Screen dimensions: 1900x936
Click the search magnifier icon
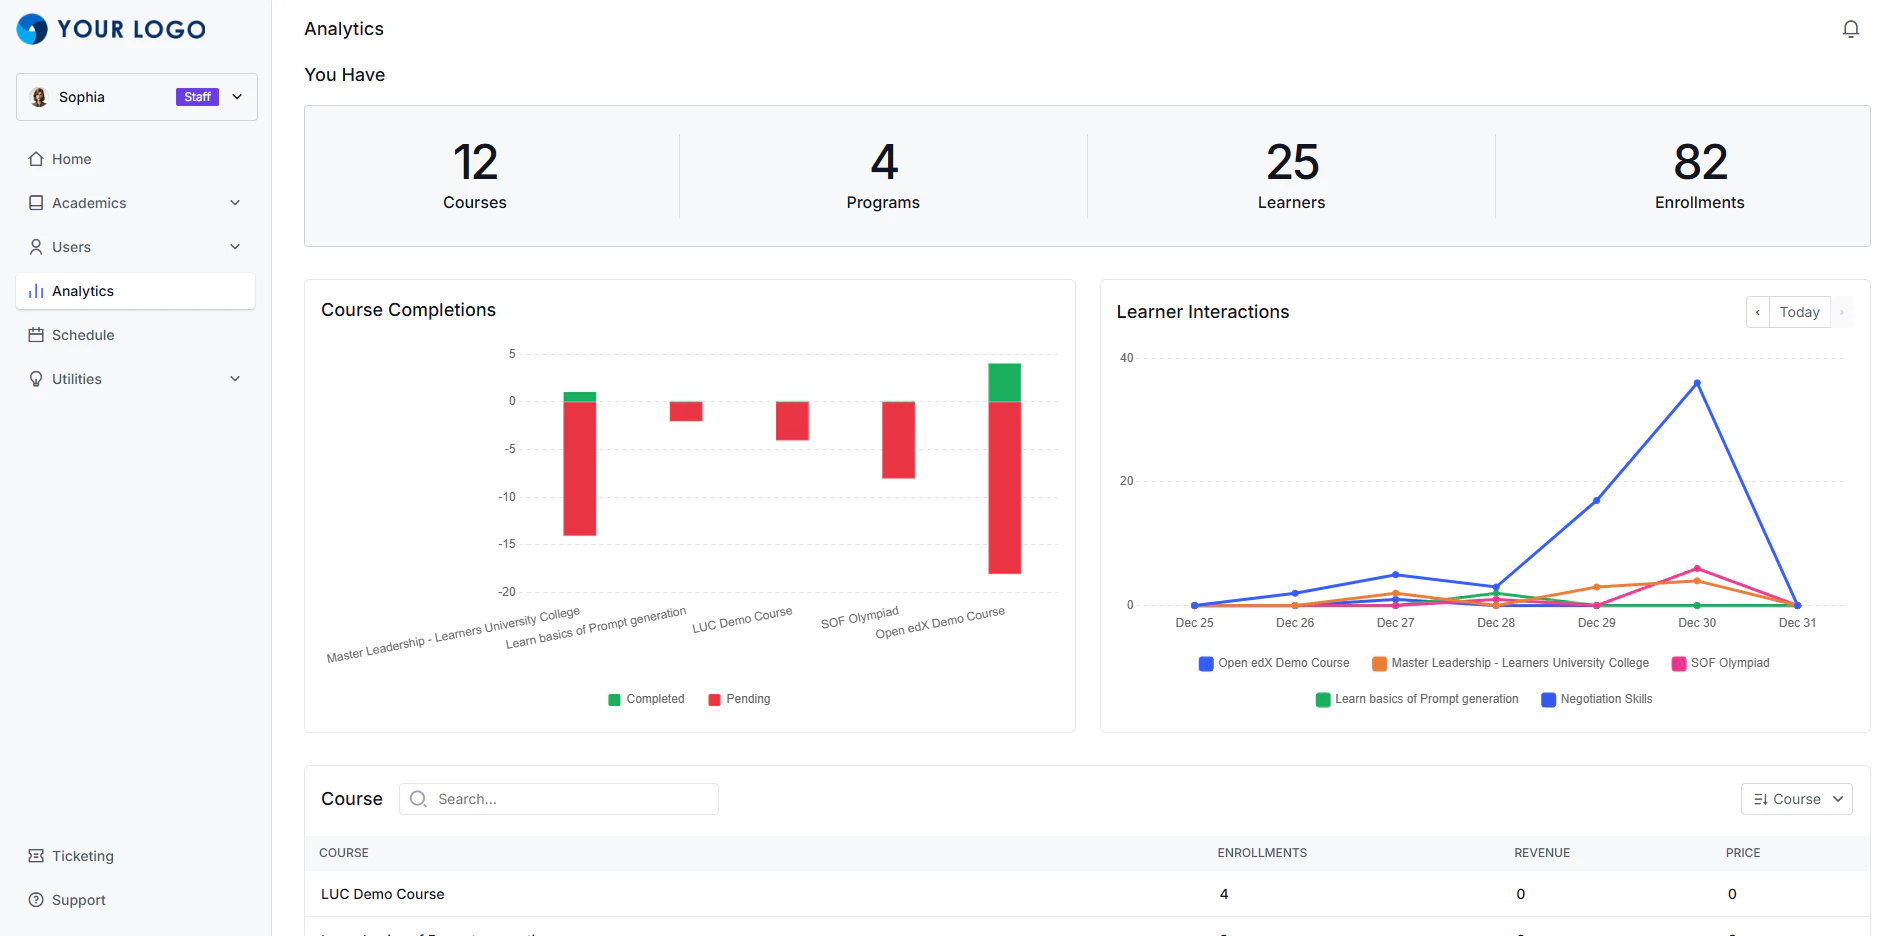[418, 799]
